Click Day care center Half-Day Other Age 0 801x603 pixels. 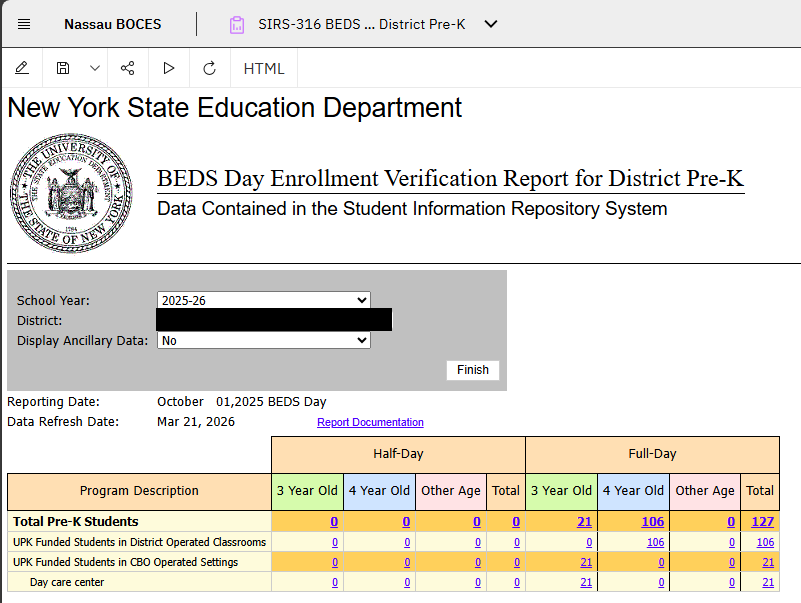point(478,582)
